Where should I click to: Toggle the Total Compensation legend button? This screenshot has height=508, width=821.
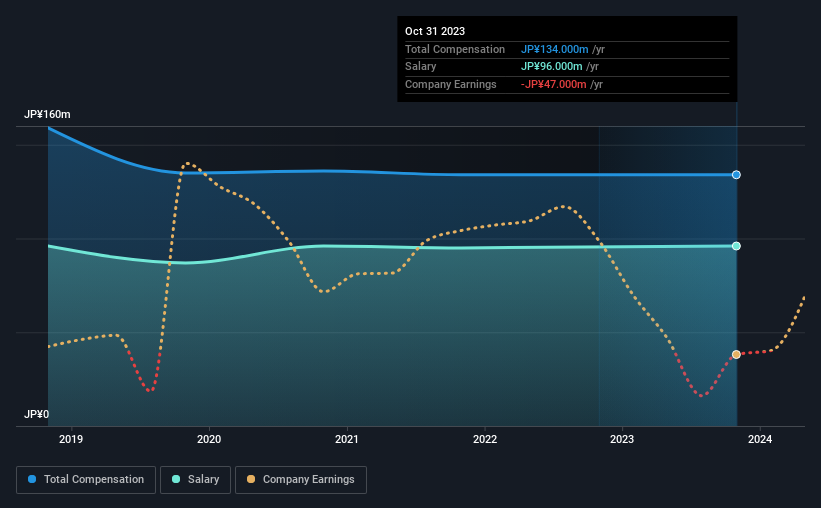coord(86,480)
